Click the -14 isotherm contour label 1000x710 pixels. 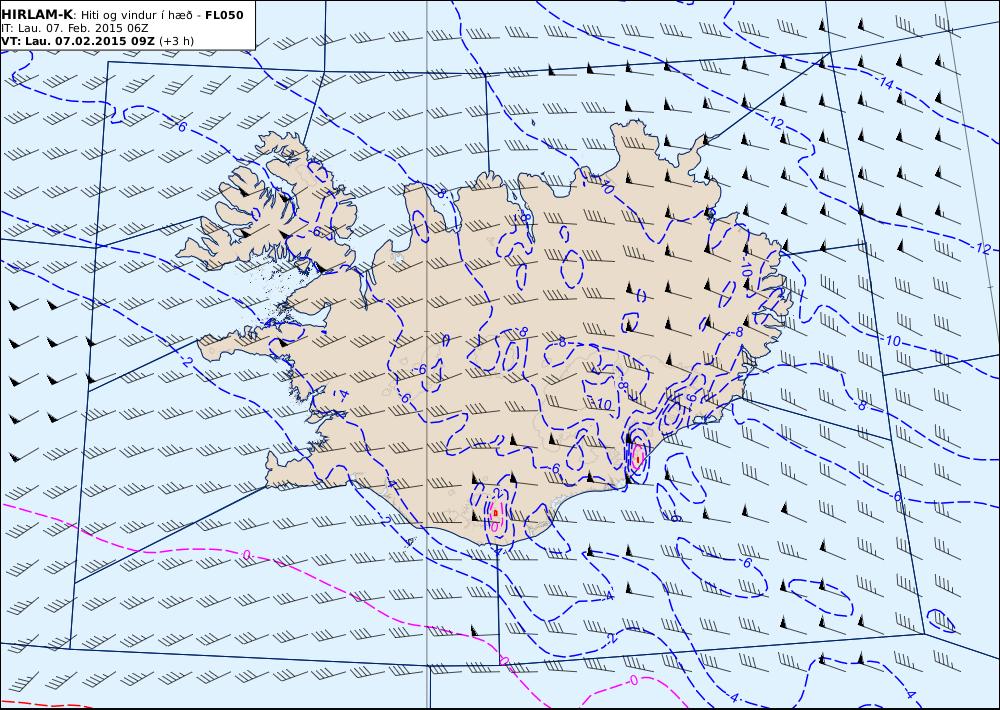(886, 82)
